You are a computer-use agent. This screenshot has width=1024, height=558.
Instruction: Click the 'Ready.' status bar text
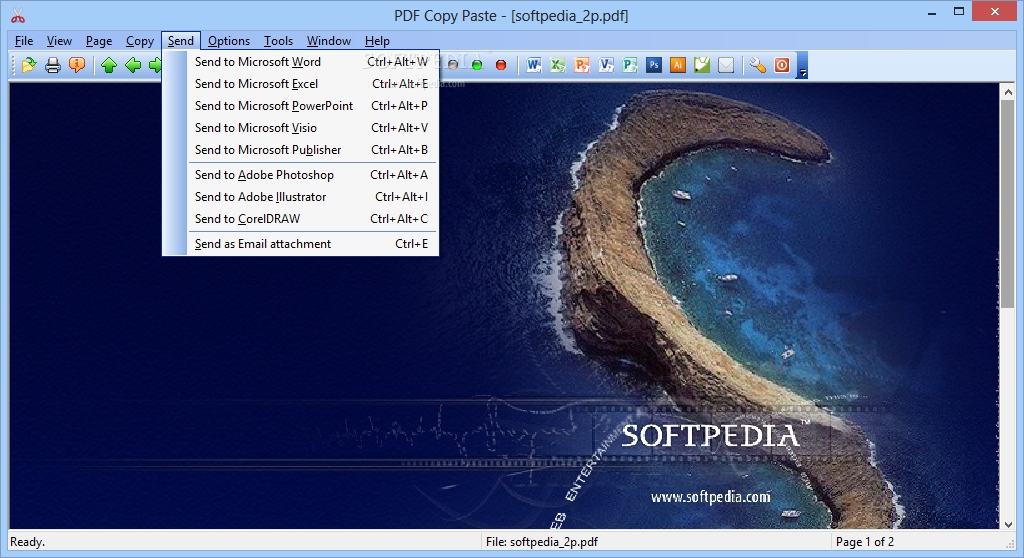pyautogui.click(x=27, y=542)
